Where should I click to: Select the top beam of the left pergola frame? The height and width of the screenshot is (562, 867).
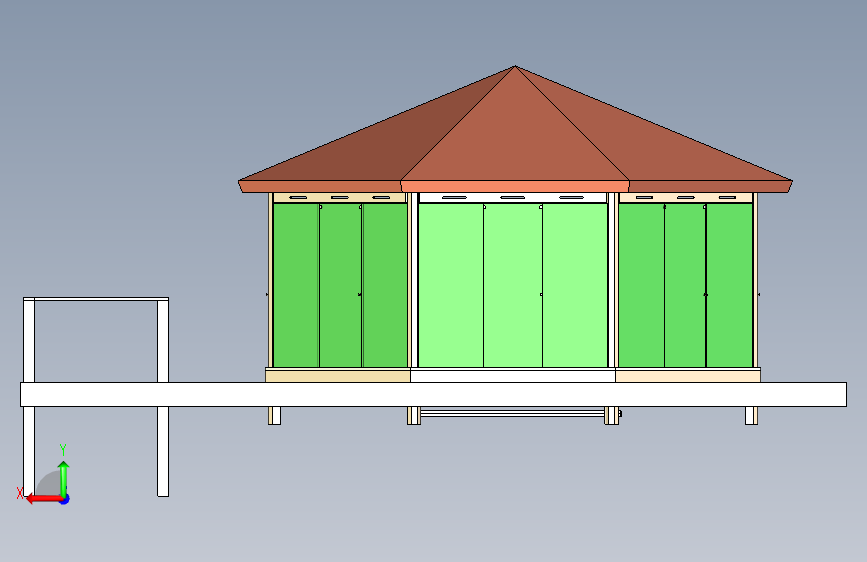pos(96,299)
